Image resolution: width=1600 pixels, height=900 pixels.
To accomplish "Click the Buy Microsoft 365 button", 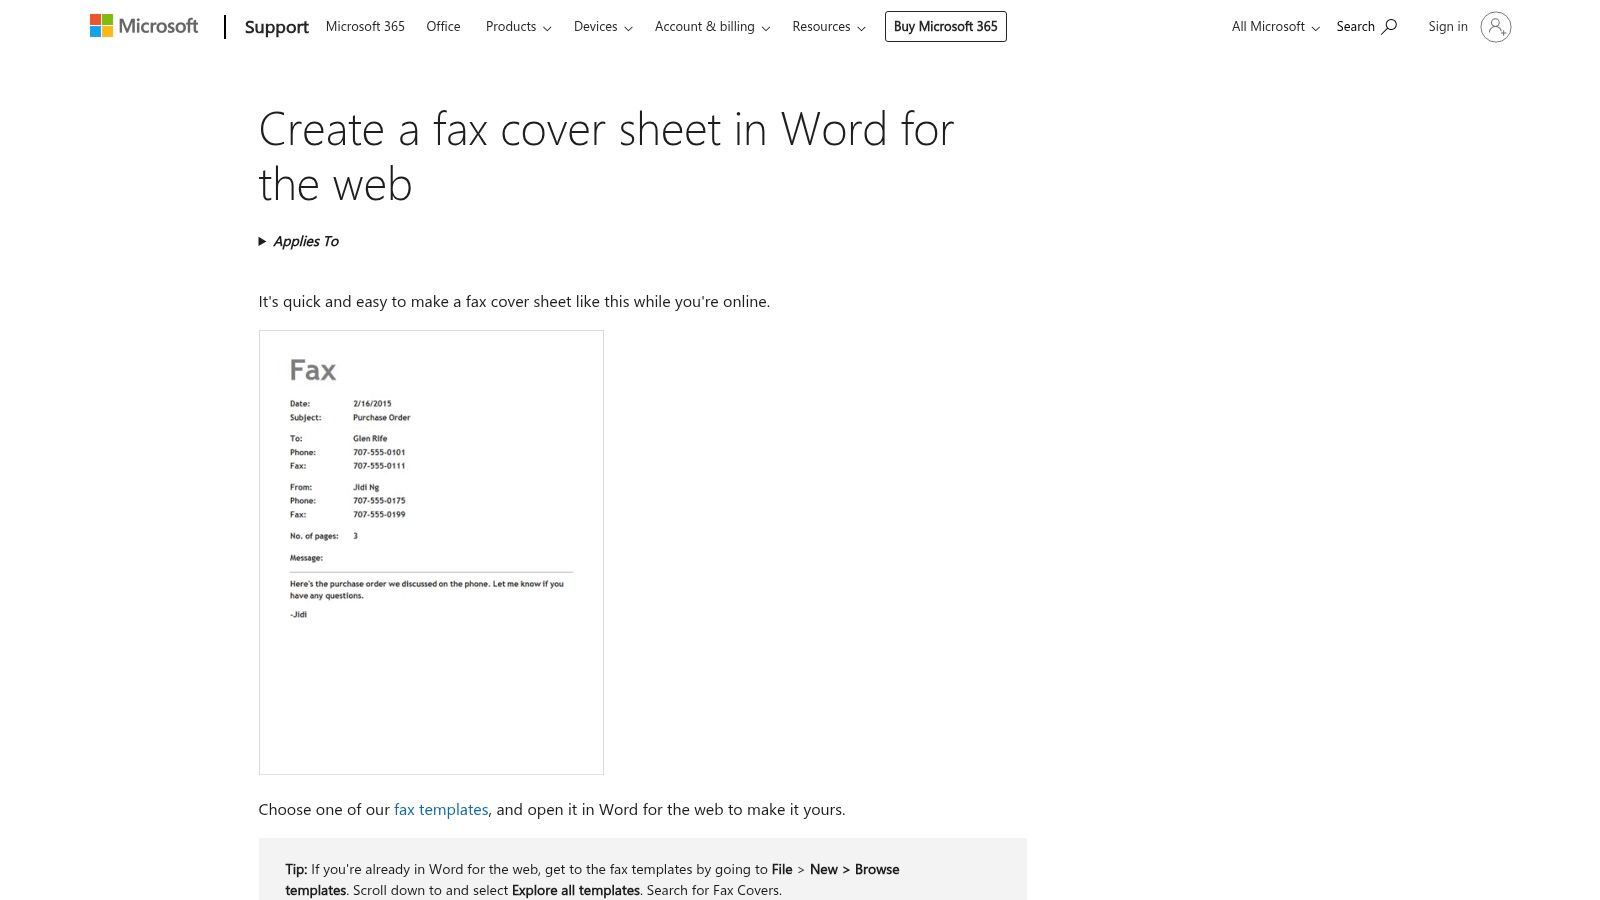I will point(945,26).
